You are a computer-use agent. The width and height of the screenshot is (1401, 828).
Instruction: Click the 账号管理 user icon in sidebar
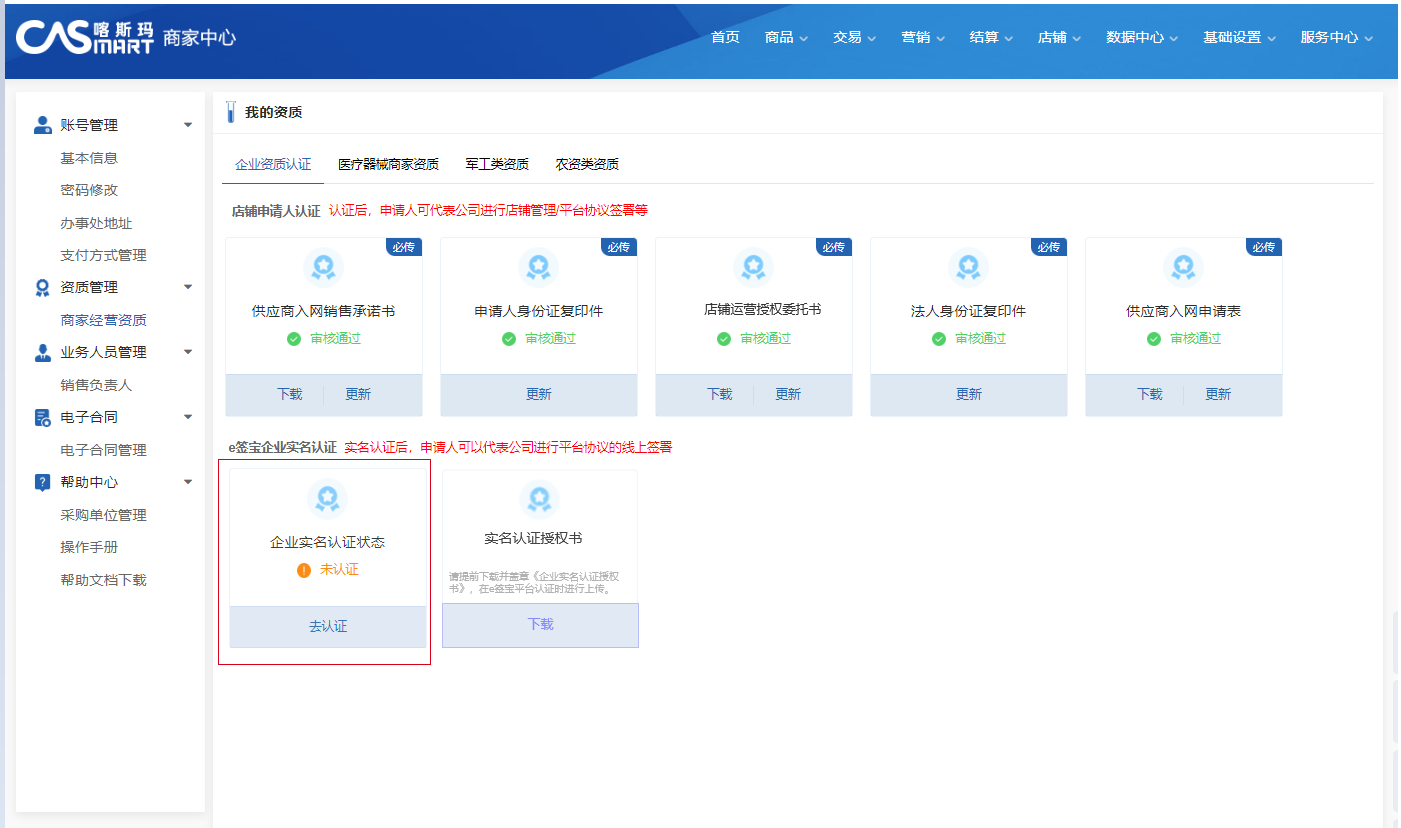42,125
